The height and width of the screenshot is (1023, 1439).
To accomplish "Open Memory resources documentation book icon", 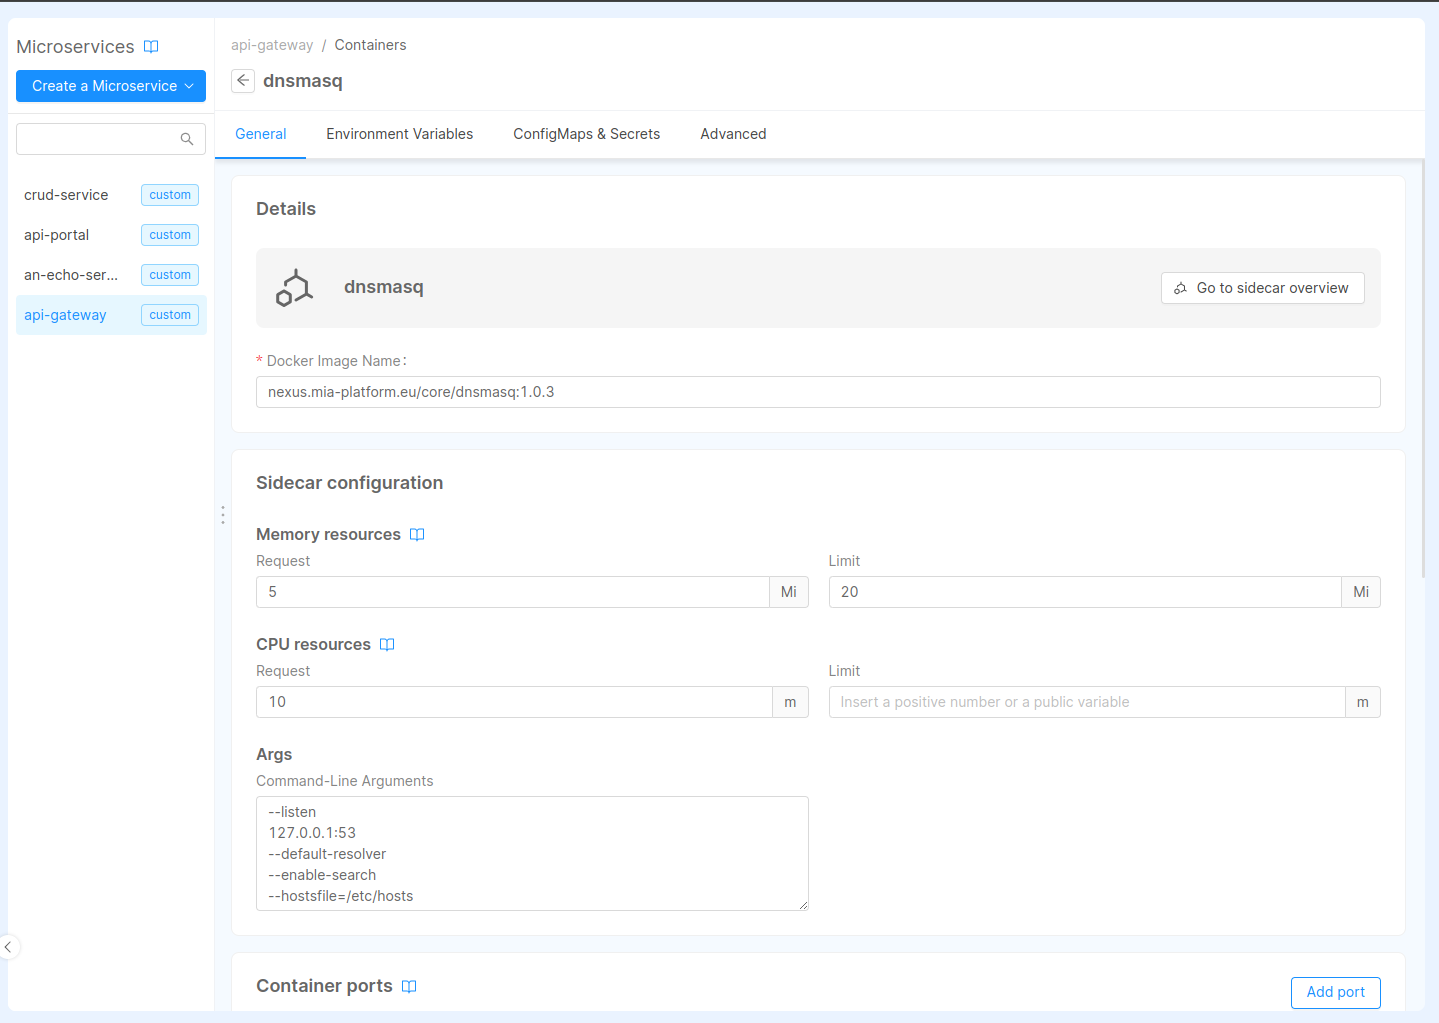I will tap(417, 535).
